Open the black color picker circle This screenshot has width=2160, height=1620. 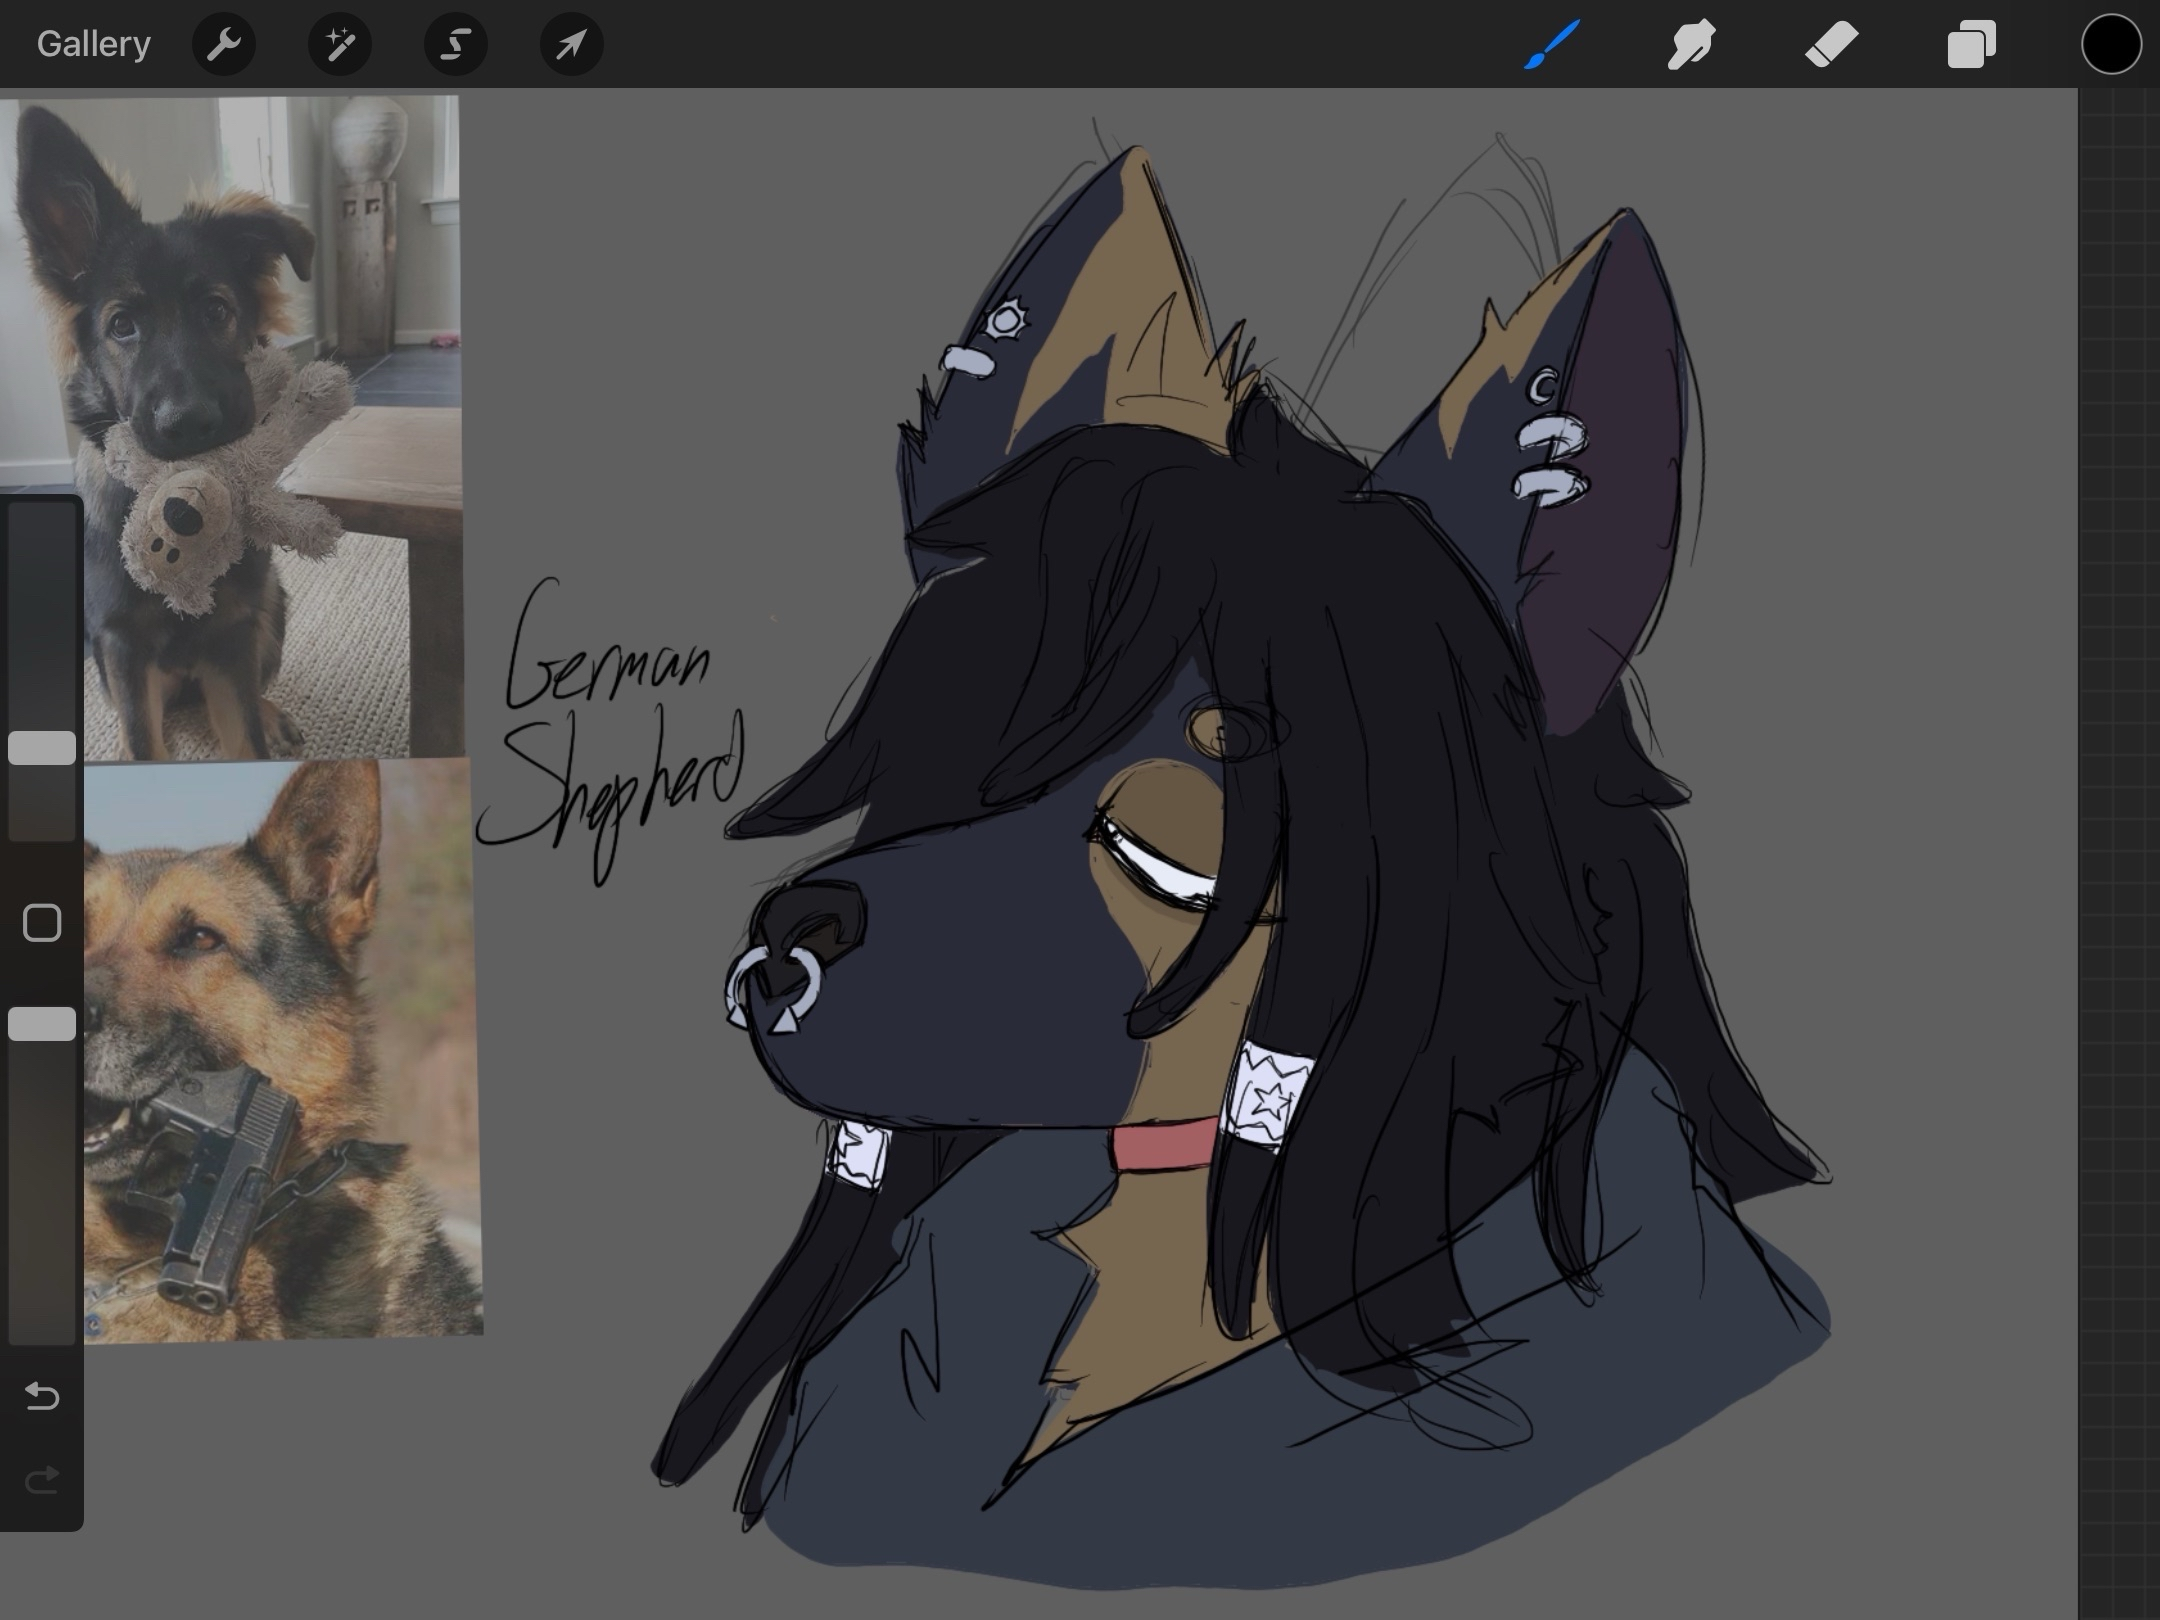click(2111, 44)
